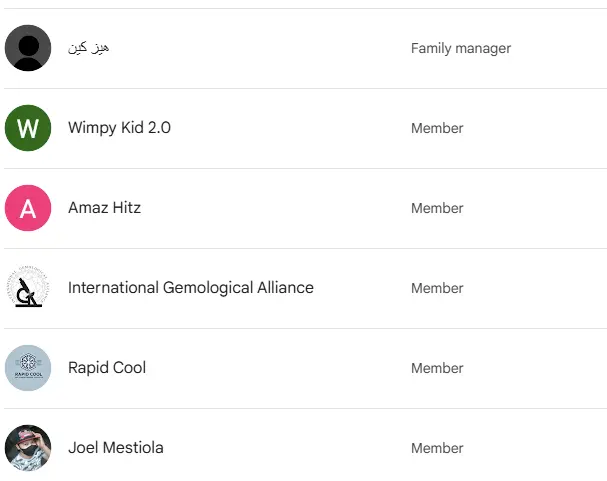
Task: Click Joel Mestiola's profile photo
Action: click(28, 448)
